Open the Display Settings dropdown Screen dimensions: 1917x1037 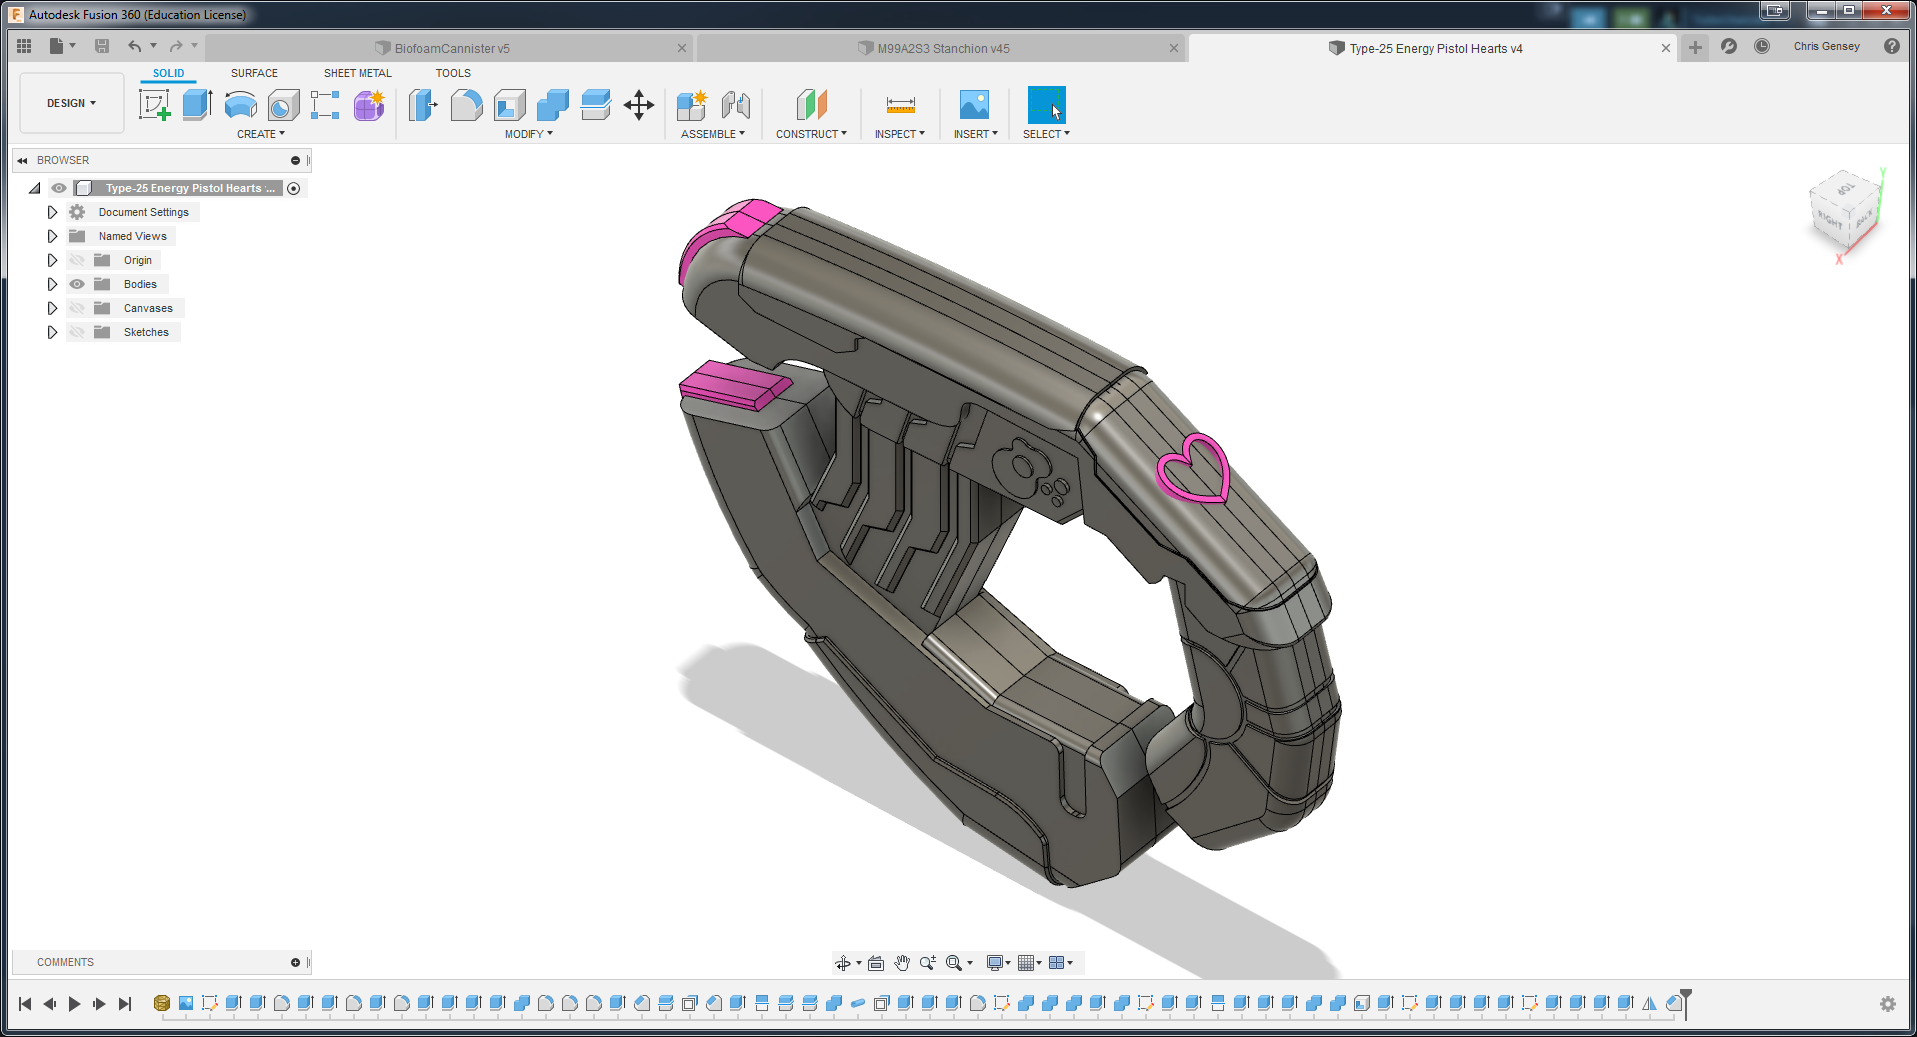click(x=998, y=963)
